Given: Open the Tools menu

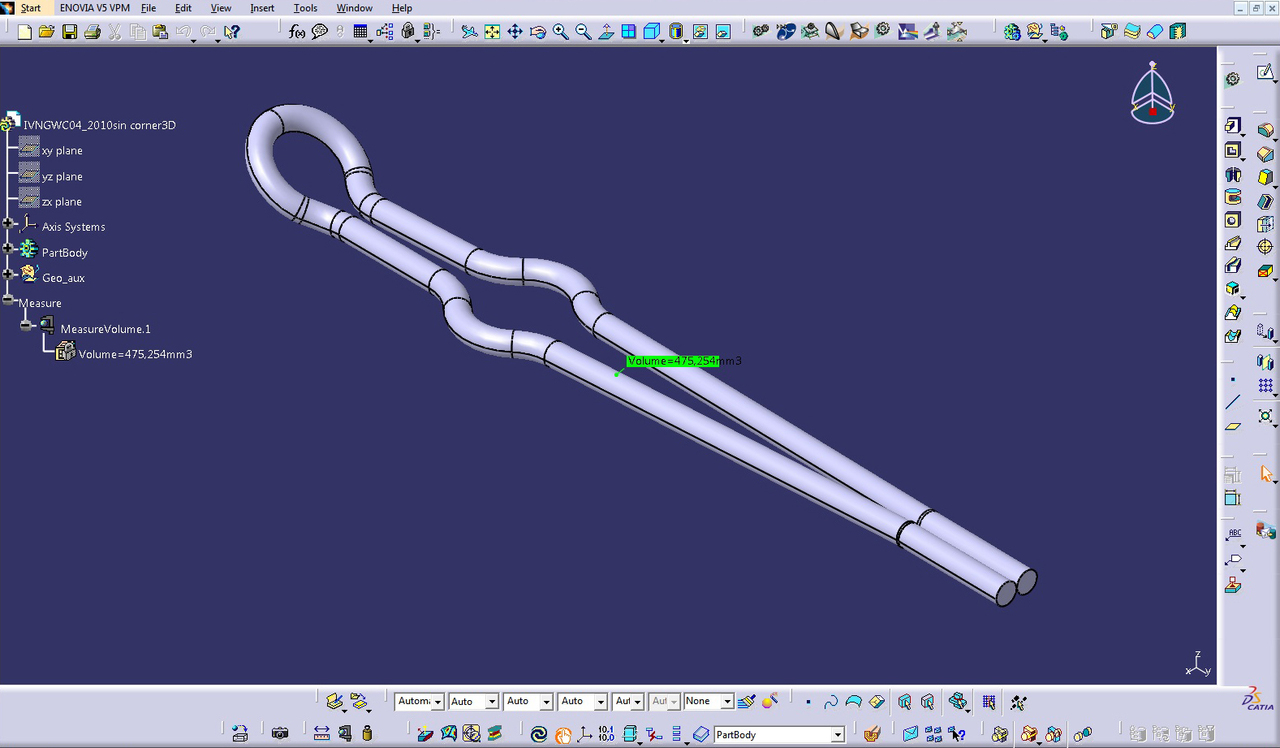Looking at the screenshot, I should (x=305, y=8).
